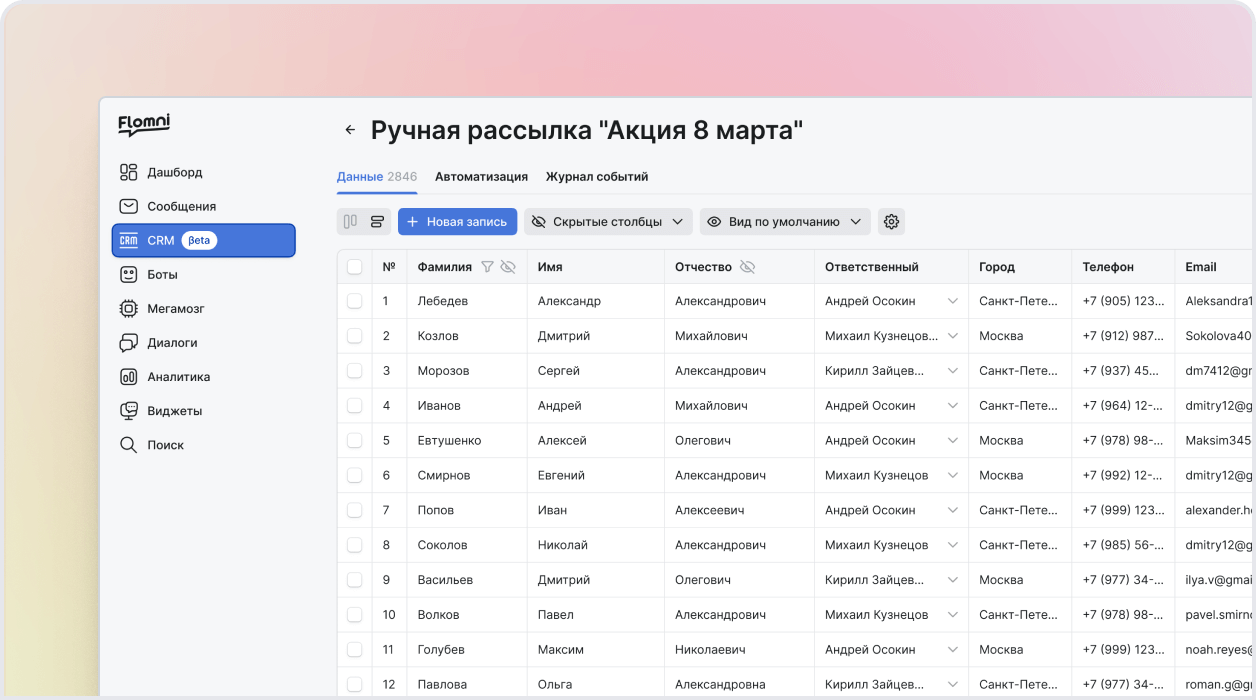Check the row checkbox for Лебедев
Screen dimensions: 1256x700
pos(355,301)
